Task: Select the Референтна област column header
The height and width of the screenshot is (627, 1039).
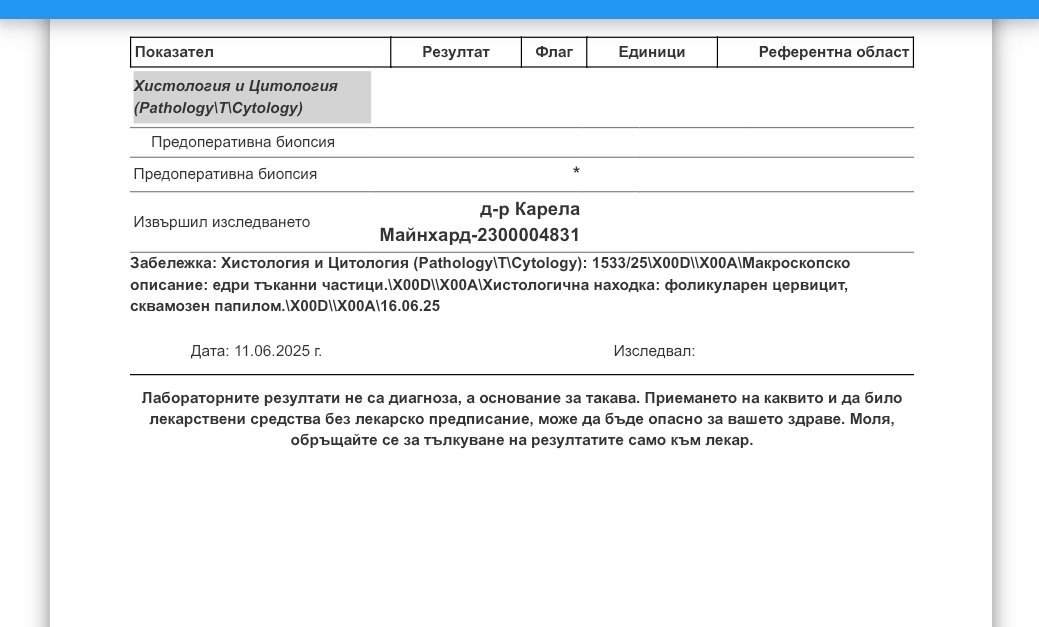Action: pos(833,52)
